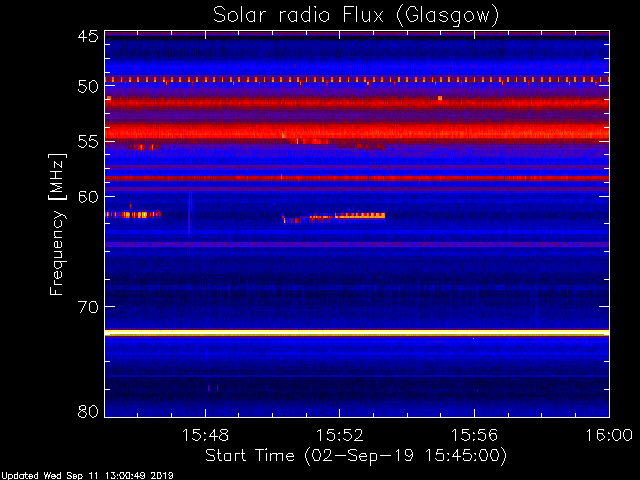Click the 15:52 time tick label
Screen dimensions: 640x480
(340, 435)
